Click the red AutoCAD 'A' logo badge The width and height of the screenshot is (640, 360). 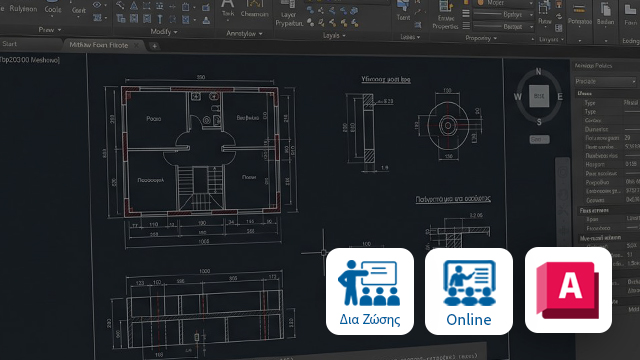click(x=568, y=290)
